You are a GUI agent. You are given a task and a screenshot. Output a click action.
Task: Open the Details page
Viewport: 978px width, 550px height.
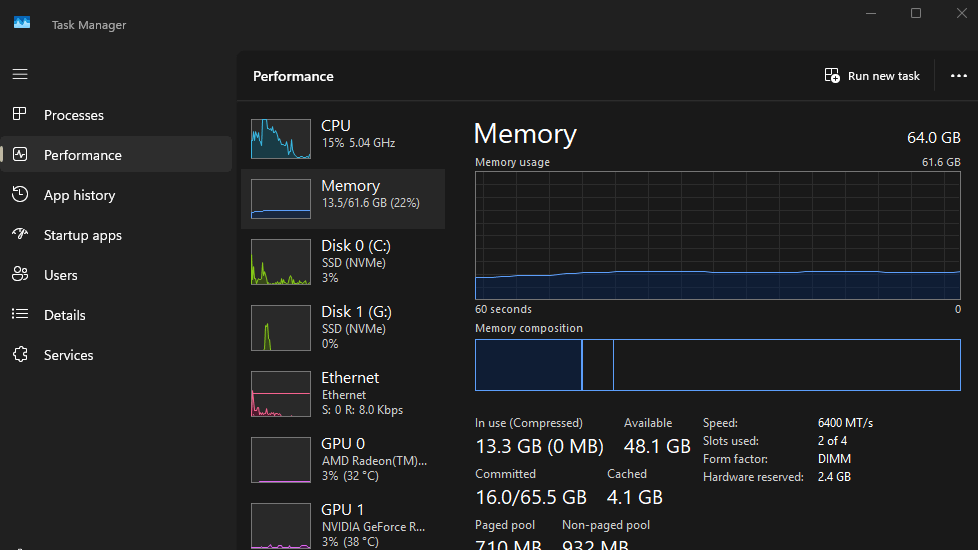click(x=117, y=314)
